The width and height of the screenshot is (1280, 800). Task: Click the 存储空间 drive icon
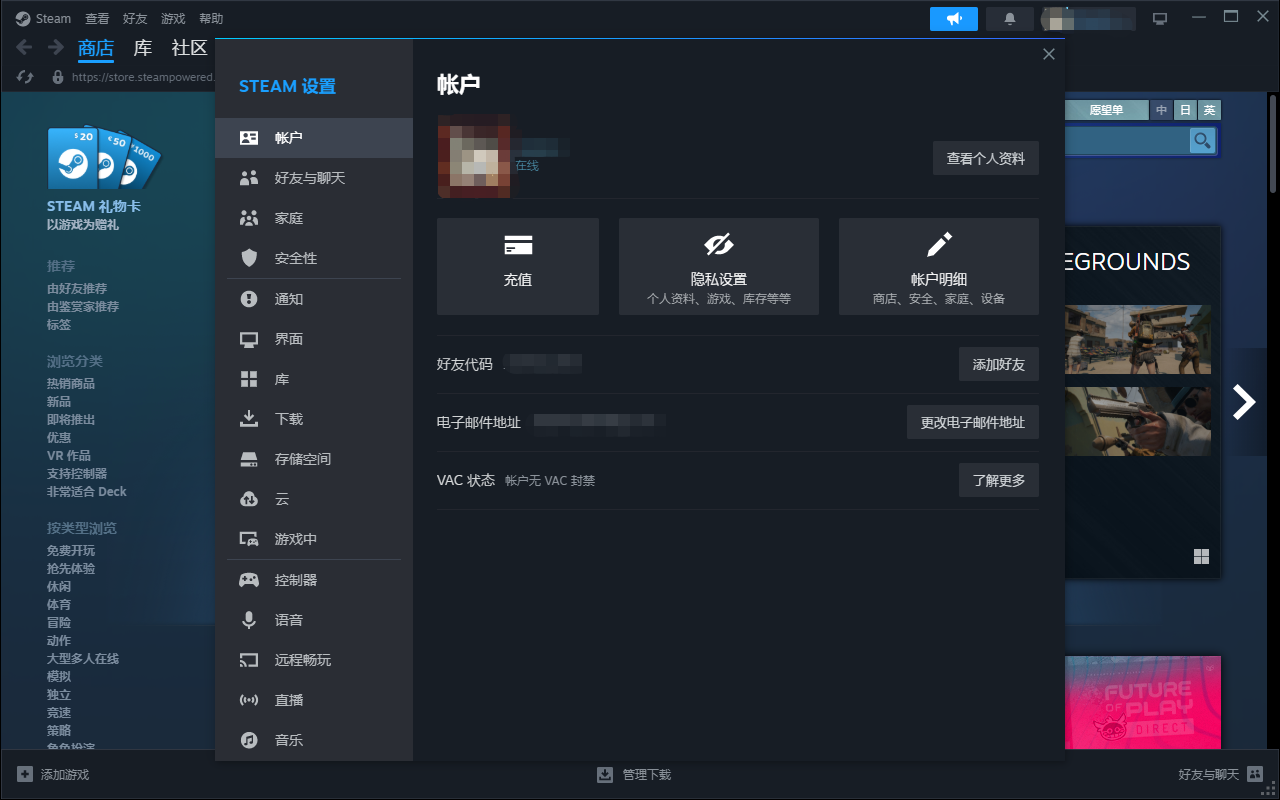[249, 459]
